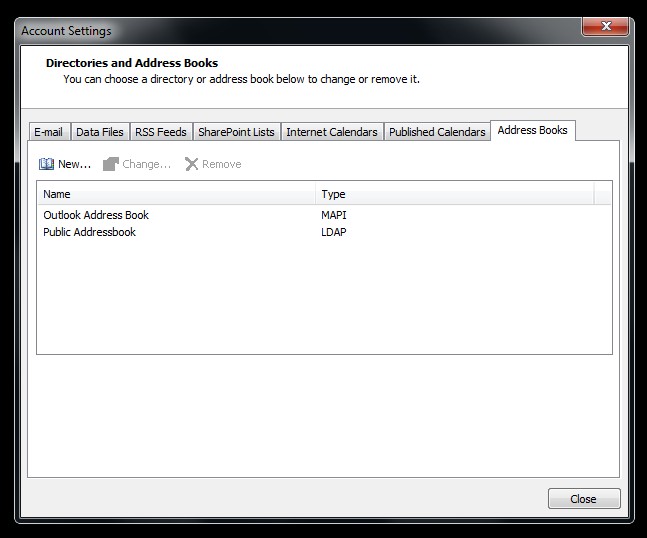Screen dimensions: 647x538
Task: Click the Close button
Action: 584,499
